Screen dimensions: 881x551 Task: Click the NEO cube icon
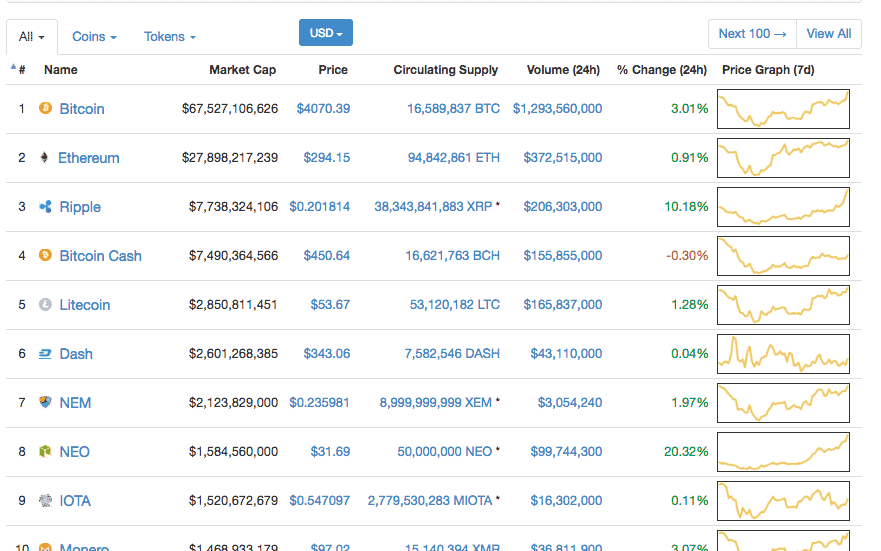click(x=46, y=451)
